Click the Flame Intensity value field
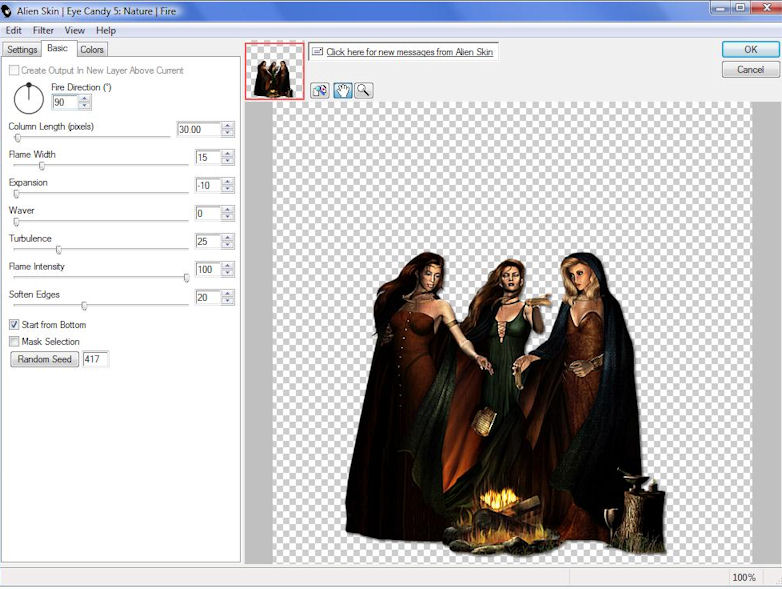This screenshot has width=782, height=589. point(207,270)
